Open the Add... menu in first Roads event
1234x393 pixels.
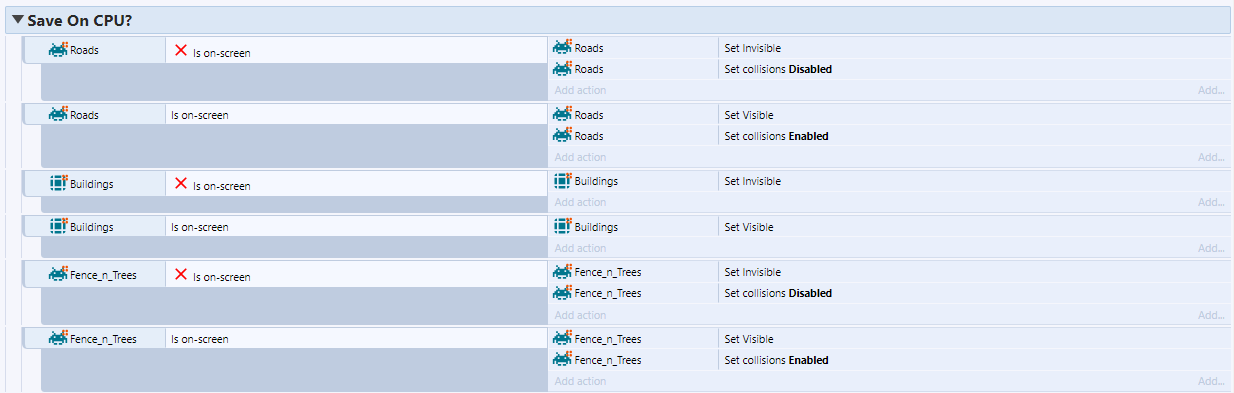[1211, 90]
